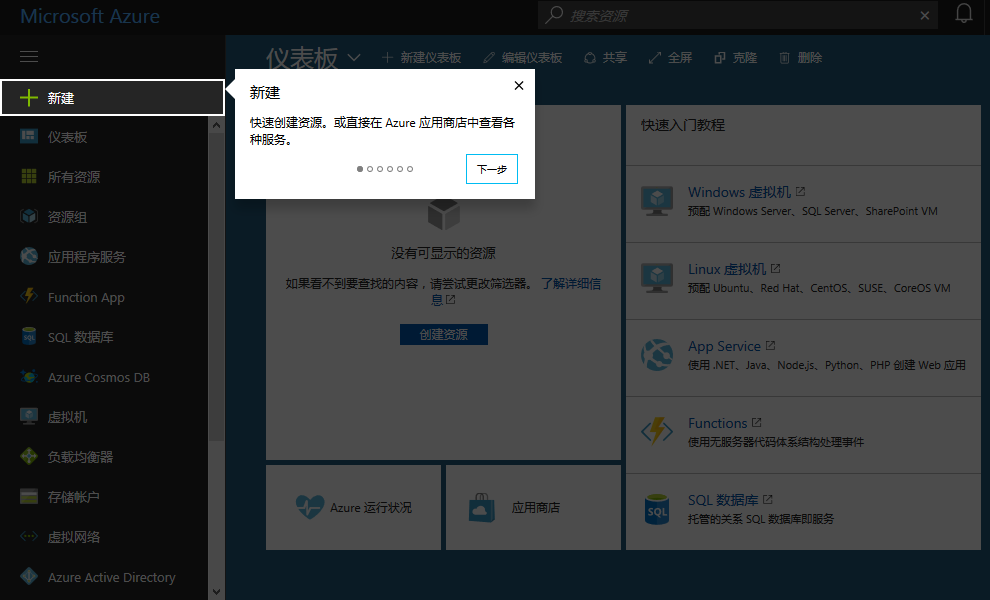Toggle the hamburger sidebar menu

click(29, 57)
